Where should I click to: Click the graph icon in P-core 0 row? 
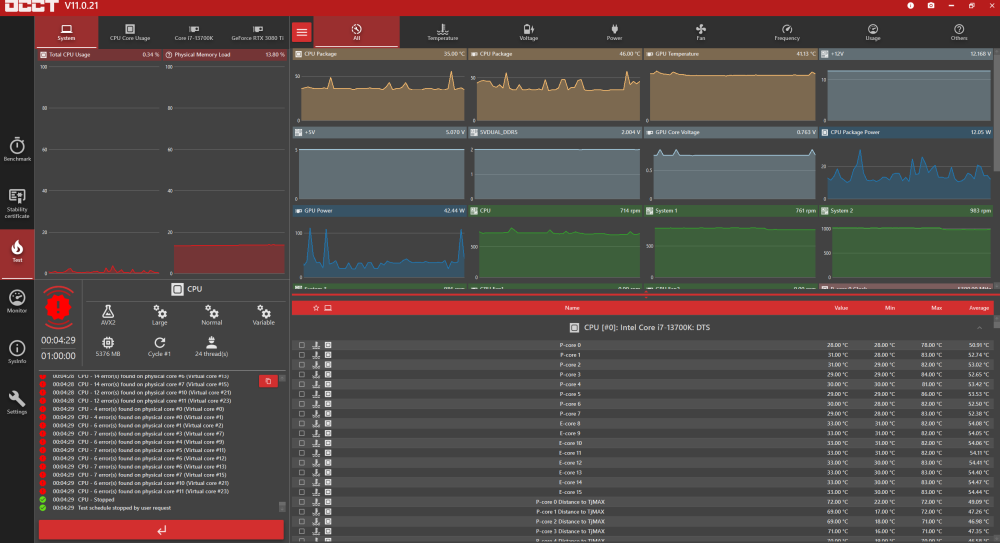point(316,345)
